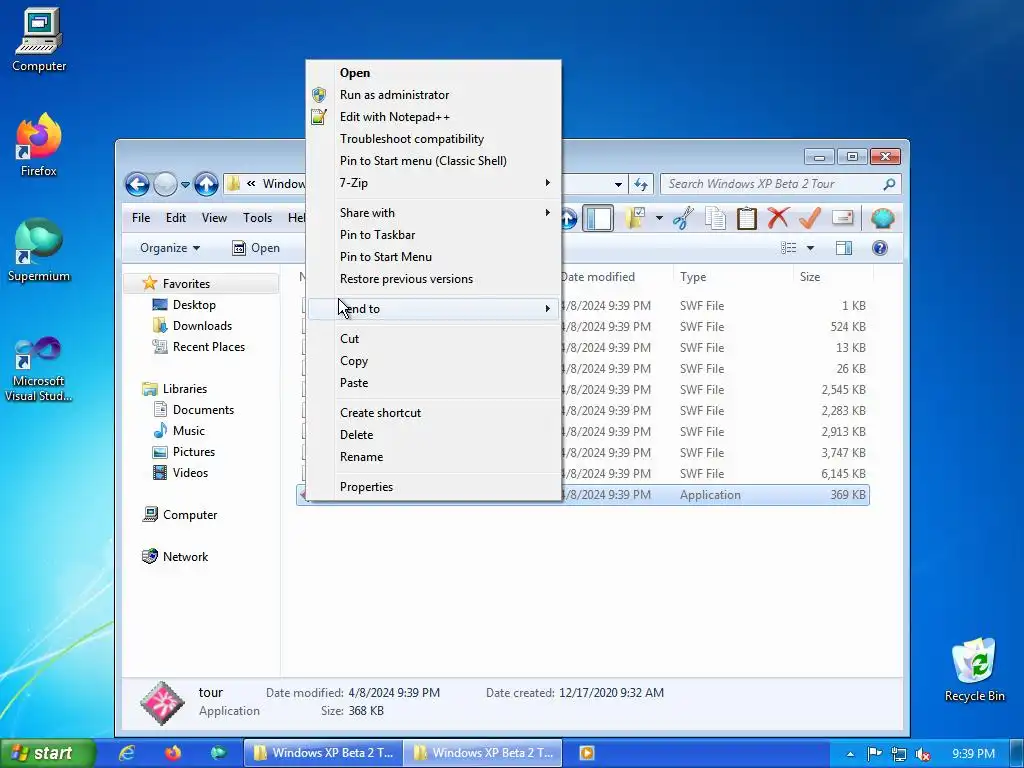Select Create shortcut in context menu
1024x768 pixels.
pyautogui.click(x=434, y=413)
